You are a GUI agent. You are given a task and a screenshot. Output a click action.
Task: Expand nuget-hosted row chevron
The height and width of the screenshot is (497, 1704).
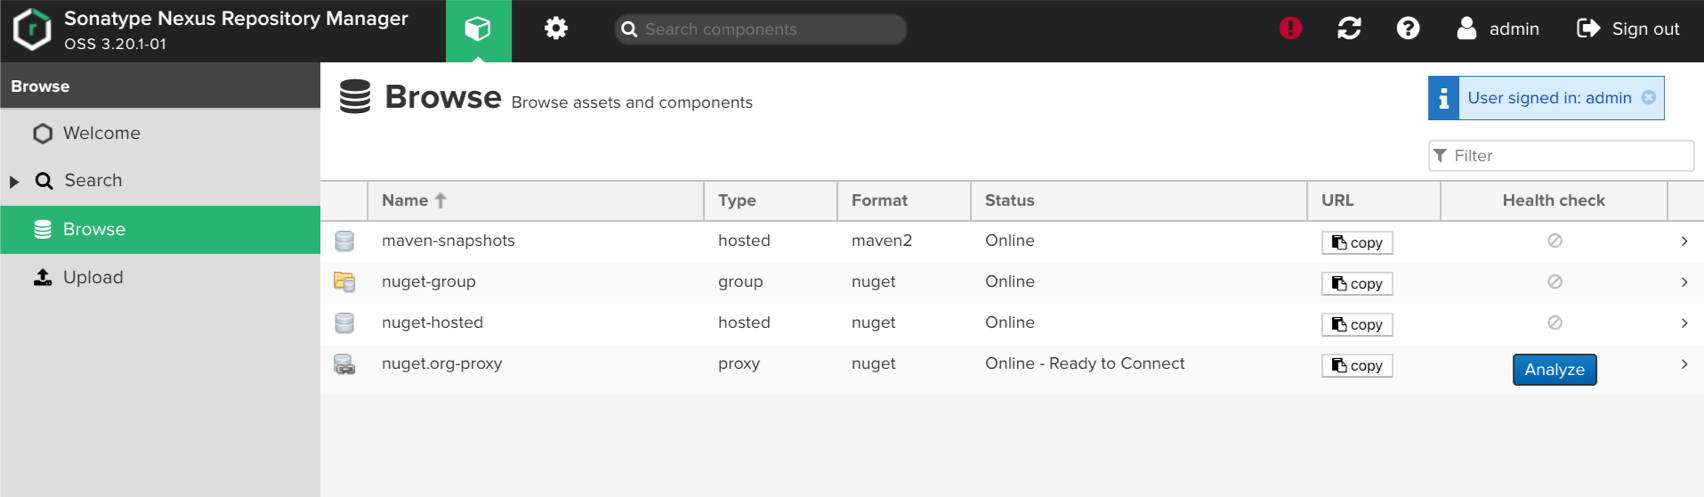pyautogui.click(x=1685, y=323)
